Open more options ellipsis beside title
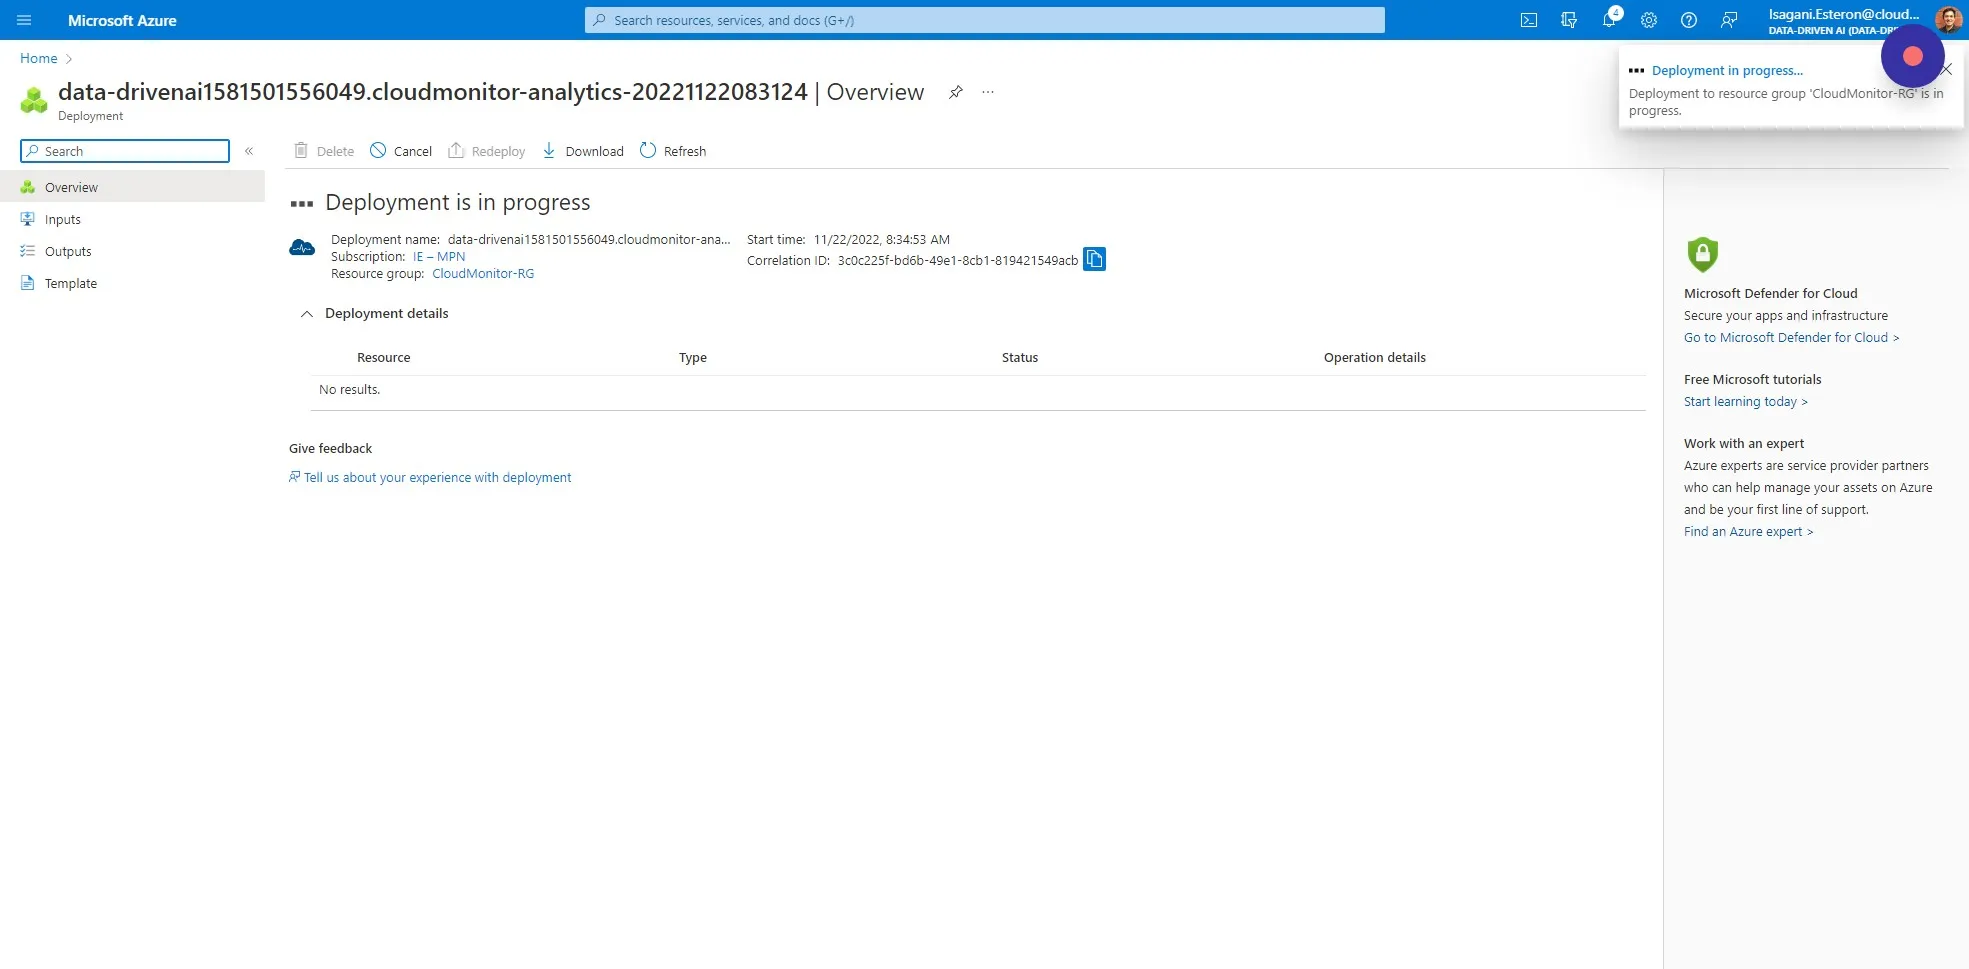Screen dimensions: 1969x969 point(988,92)
